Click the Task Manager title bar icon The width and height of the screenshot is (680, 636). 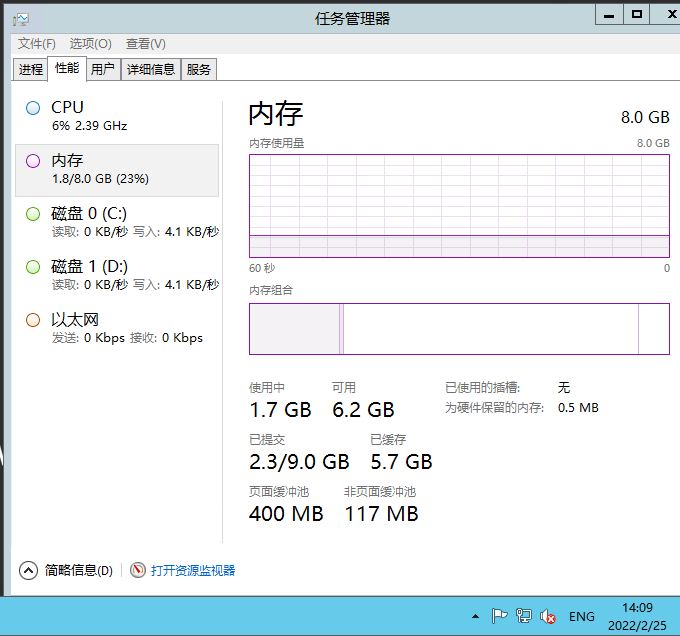tap(21, 18)
